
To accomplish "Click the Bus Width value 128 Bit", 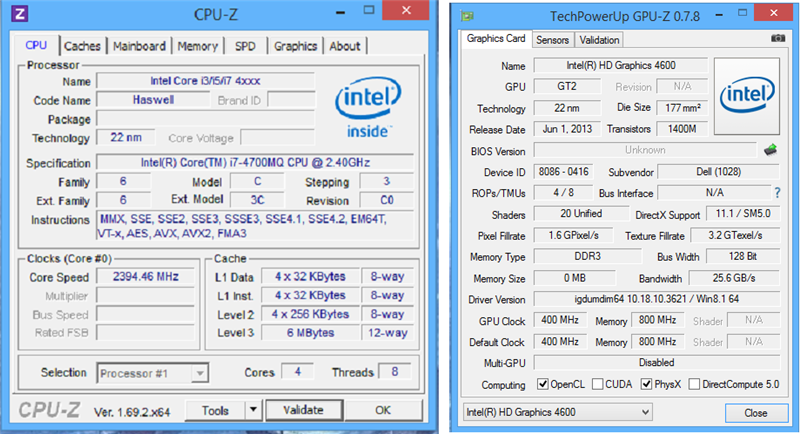I will (743, 257).
